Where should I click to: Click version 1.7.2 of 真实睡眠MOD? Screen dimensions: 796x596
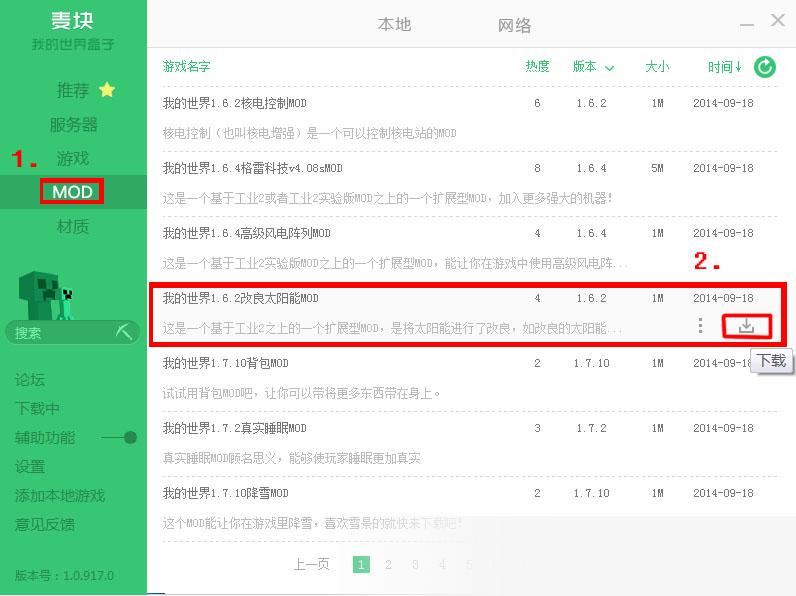click(591, 428)
